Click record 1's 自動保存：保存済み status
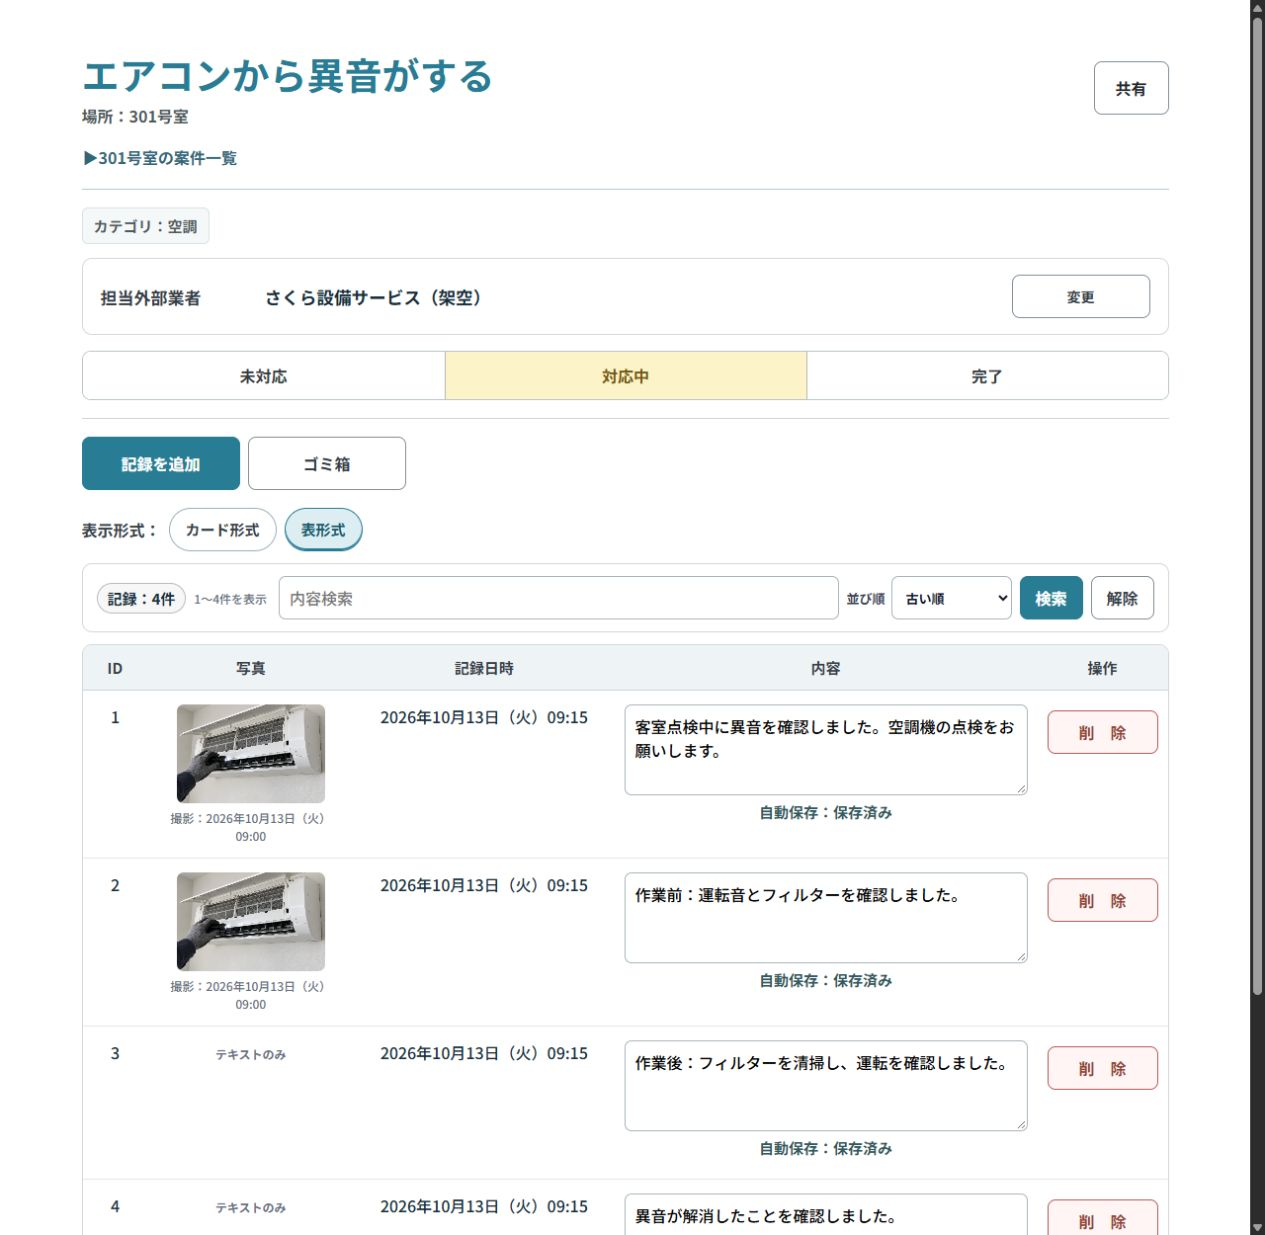 pos(826,812)
